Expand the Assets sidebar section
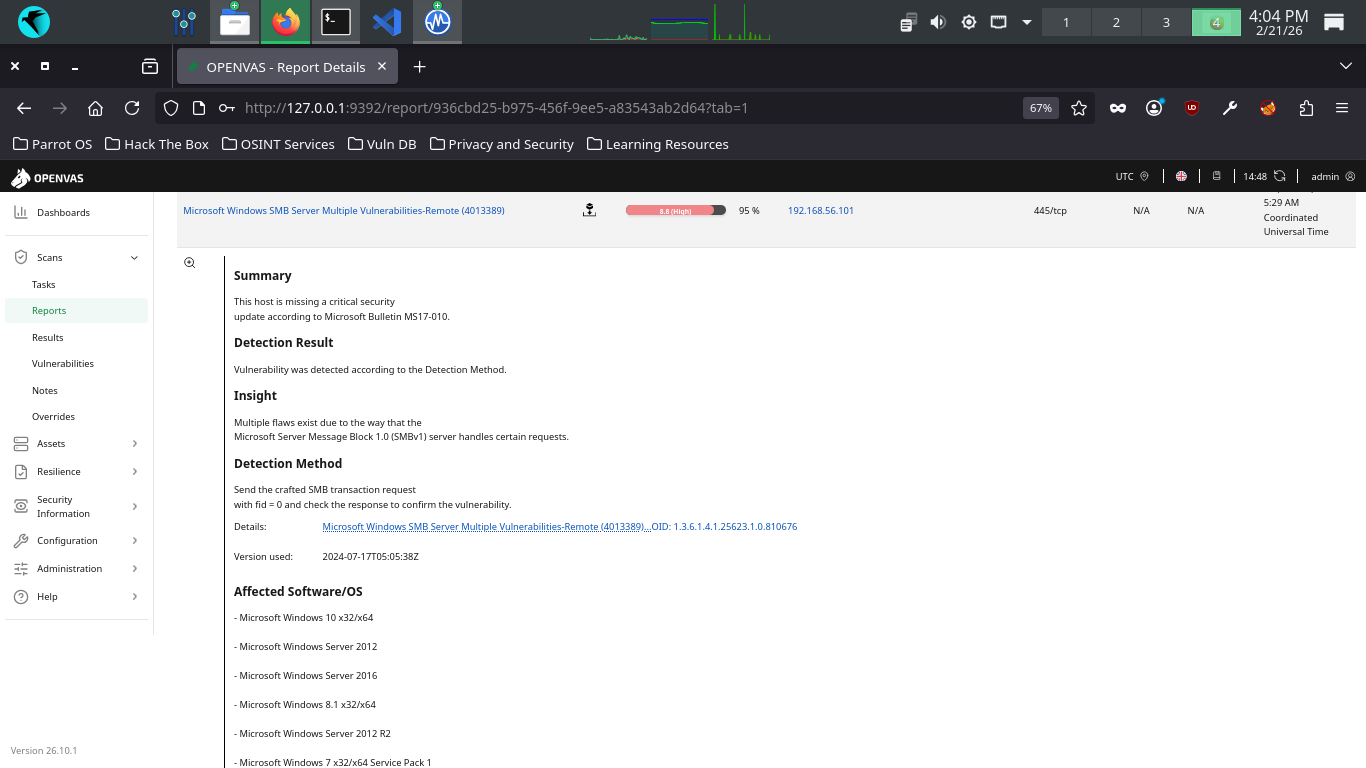 134,444
